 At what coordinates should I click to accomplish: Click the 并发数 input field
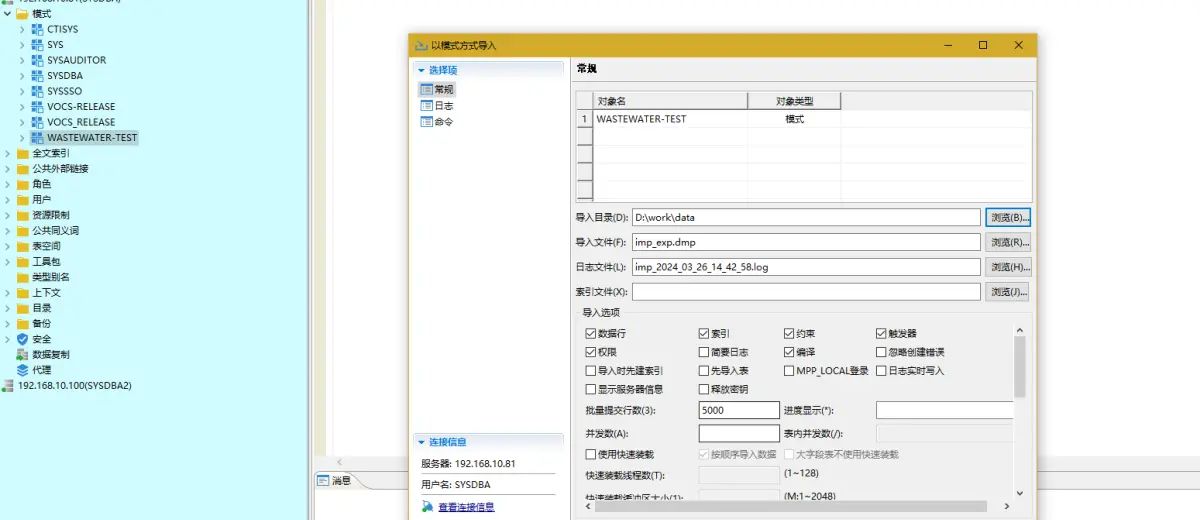point(739,433)
